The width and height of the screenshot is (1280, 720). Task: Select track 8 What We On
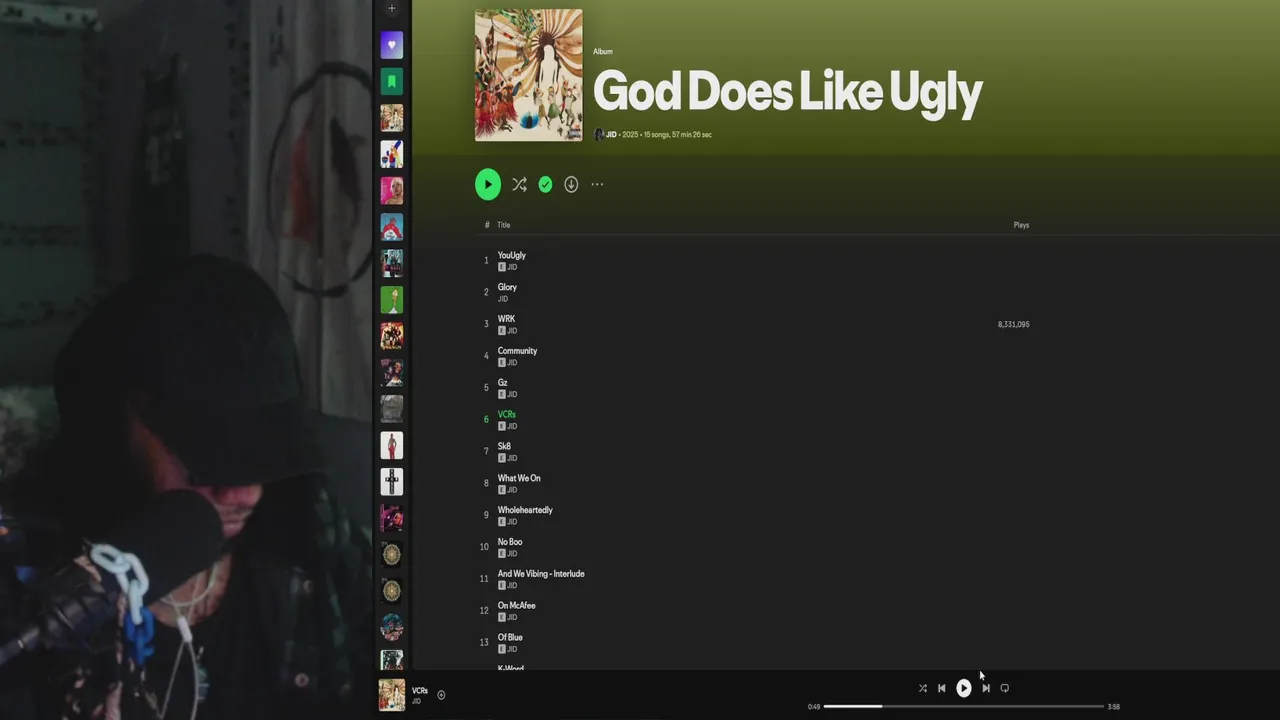point(519,478)
